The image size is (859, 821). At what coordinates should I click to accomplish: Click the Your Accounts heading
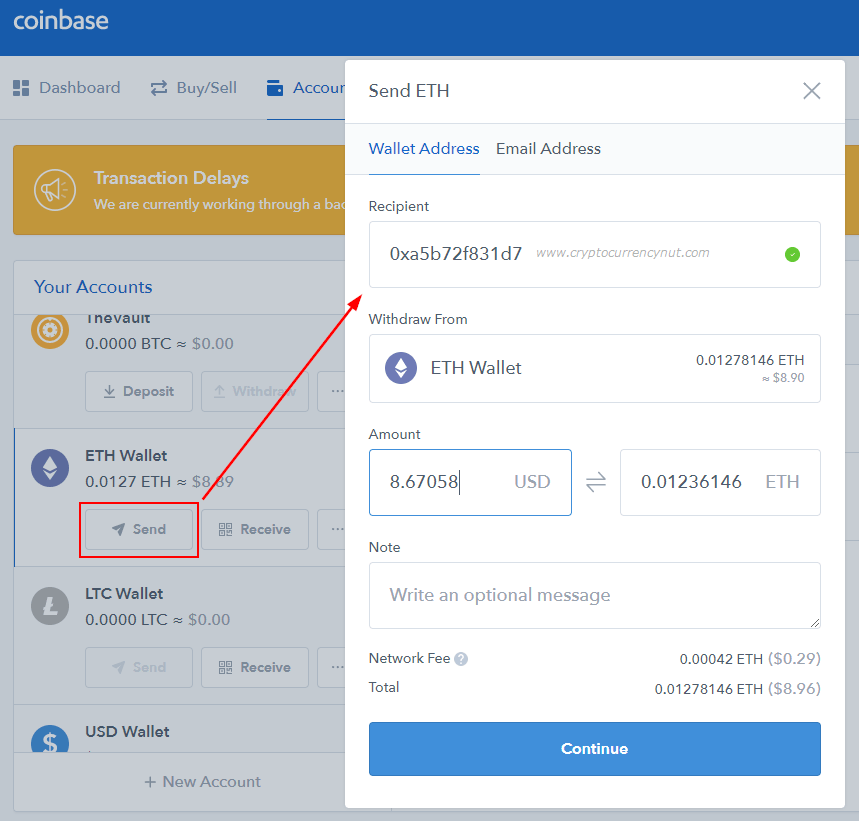point(93,287)
